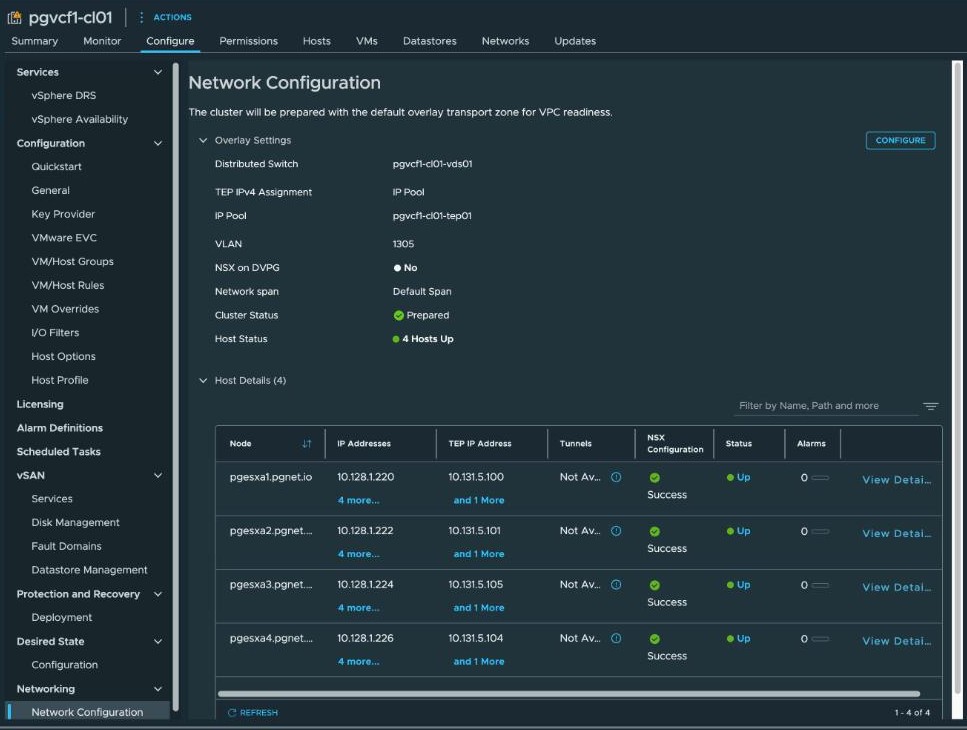
Task: Click the sidebar vertical scrollbar
Action: [176, 387]
